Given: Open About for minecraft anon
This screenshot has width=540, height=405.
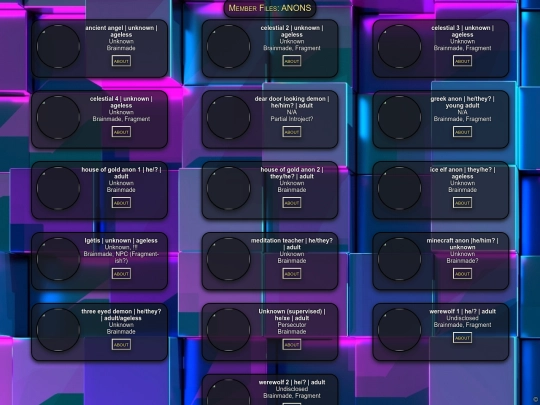Looking at the screenshot, I should coord(462,274).
